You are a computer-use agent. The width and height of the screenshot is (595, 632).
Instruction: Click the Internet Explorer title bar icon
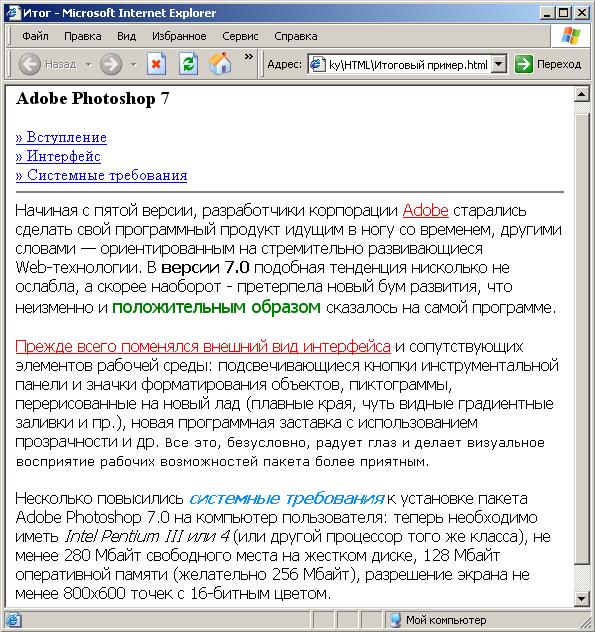12,12
